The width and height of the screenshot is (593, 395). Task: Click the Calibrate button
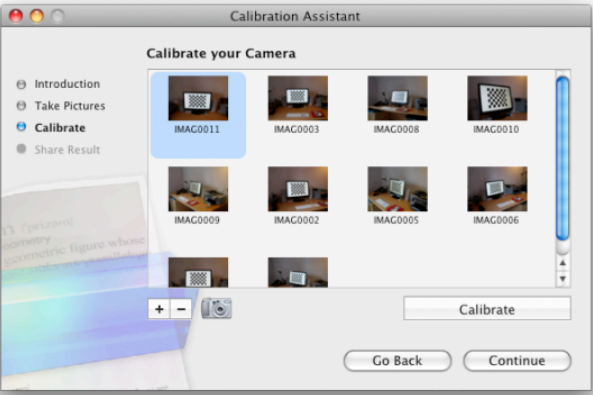pos(487,309)
